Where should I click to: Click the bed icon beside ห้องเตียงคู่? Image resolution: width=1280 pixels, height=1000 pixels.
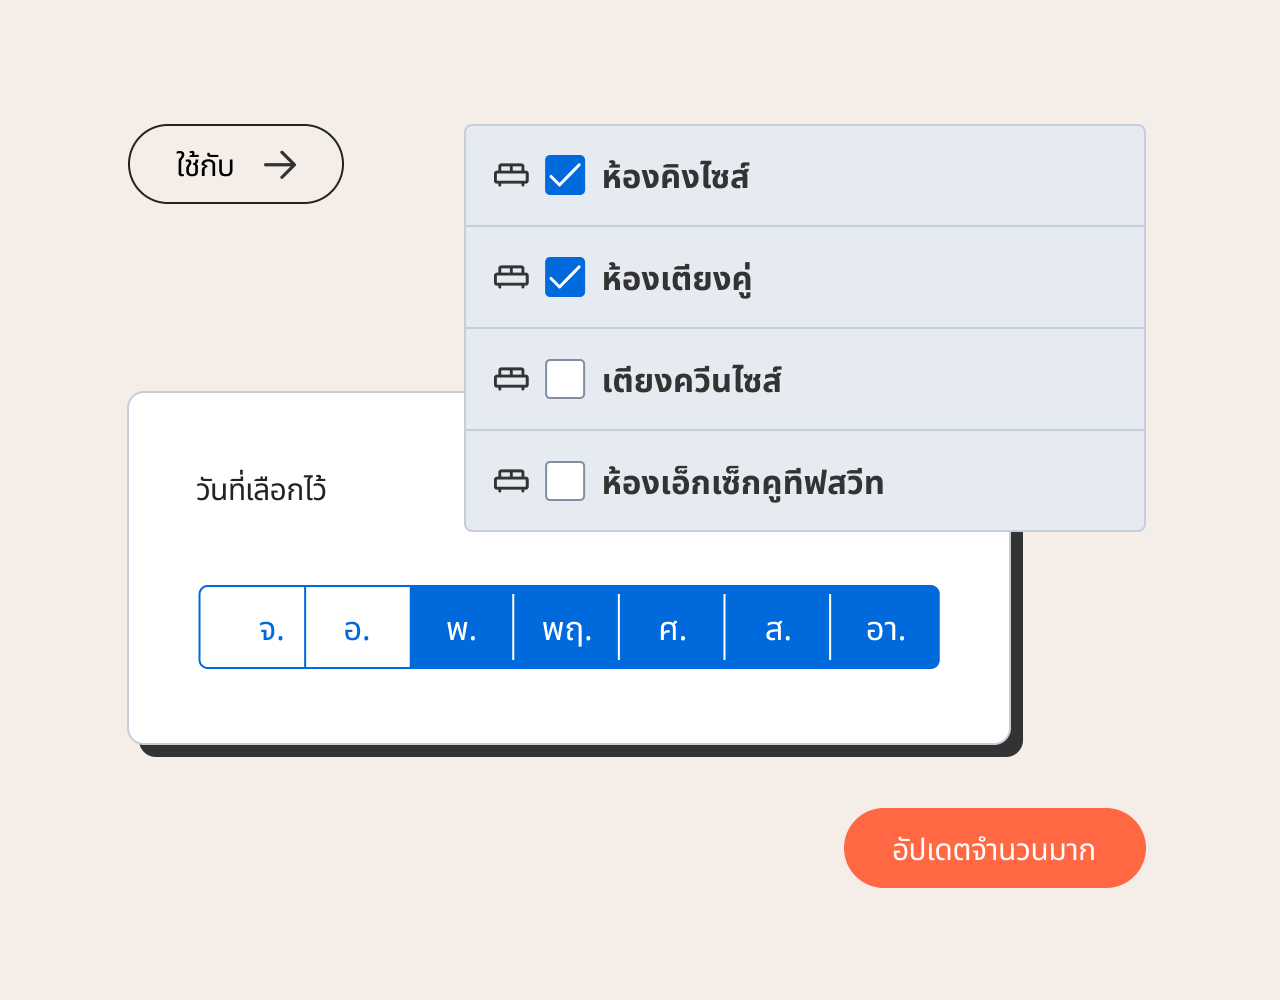(511, 277)
